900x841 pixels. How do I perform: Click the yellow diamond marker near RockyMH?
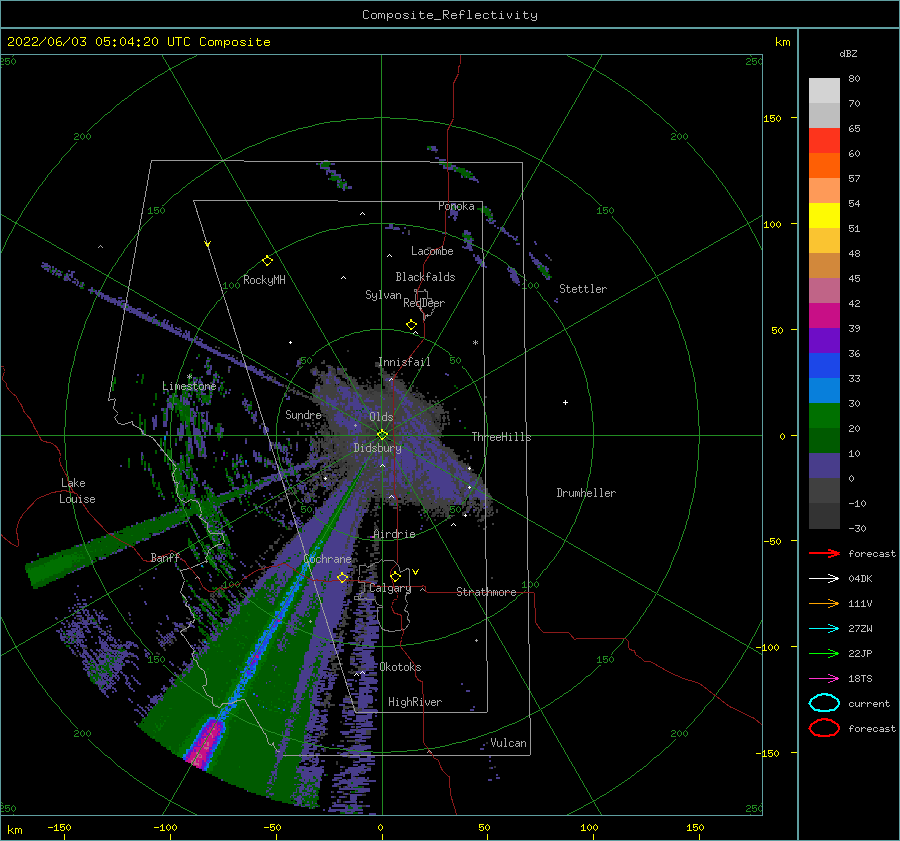tap(267, 261)
